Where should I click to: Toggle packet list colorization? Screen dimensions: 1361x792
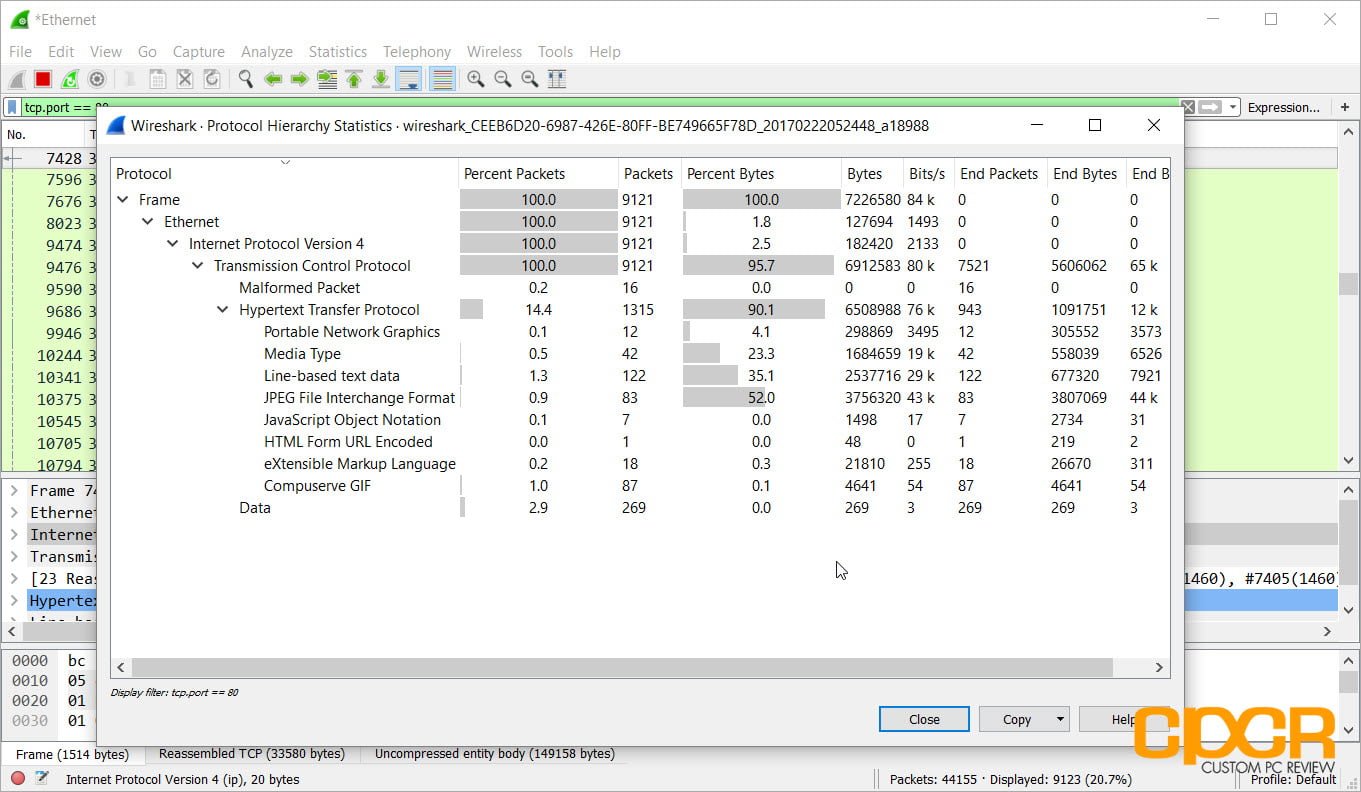442,79
